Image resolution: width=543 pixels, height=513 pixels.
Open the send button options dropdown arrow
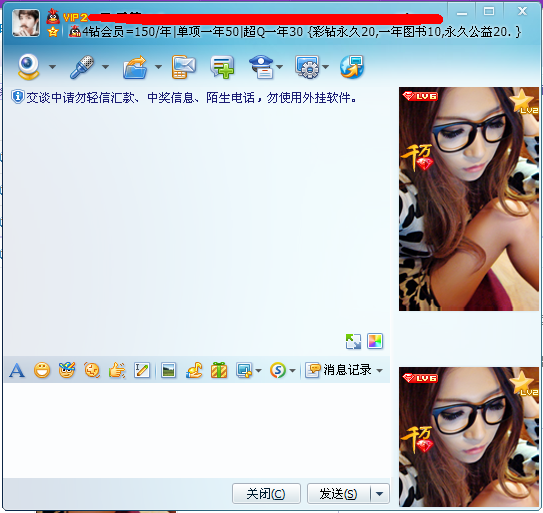(x=380, y=494)
